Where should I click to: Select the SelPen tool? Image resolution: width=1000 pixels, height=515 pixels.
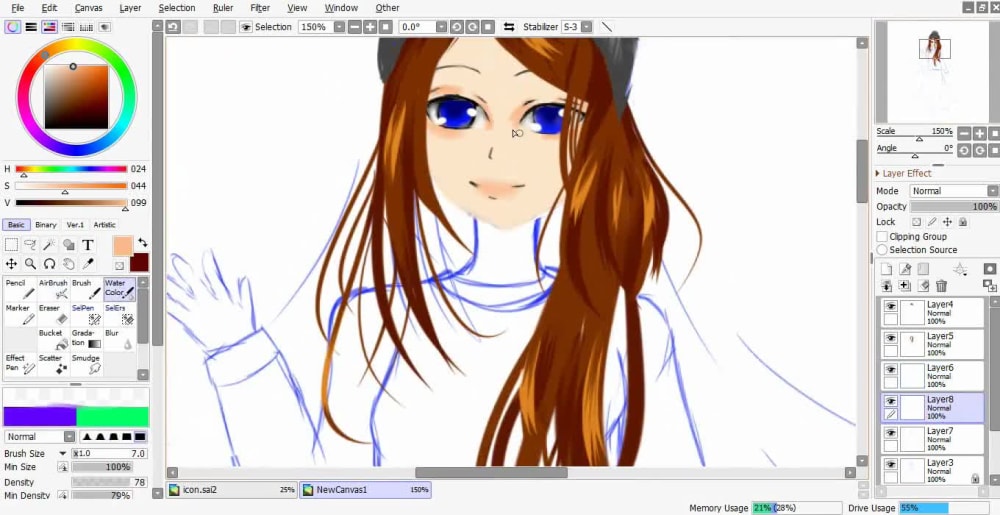(x=86, y=314)
